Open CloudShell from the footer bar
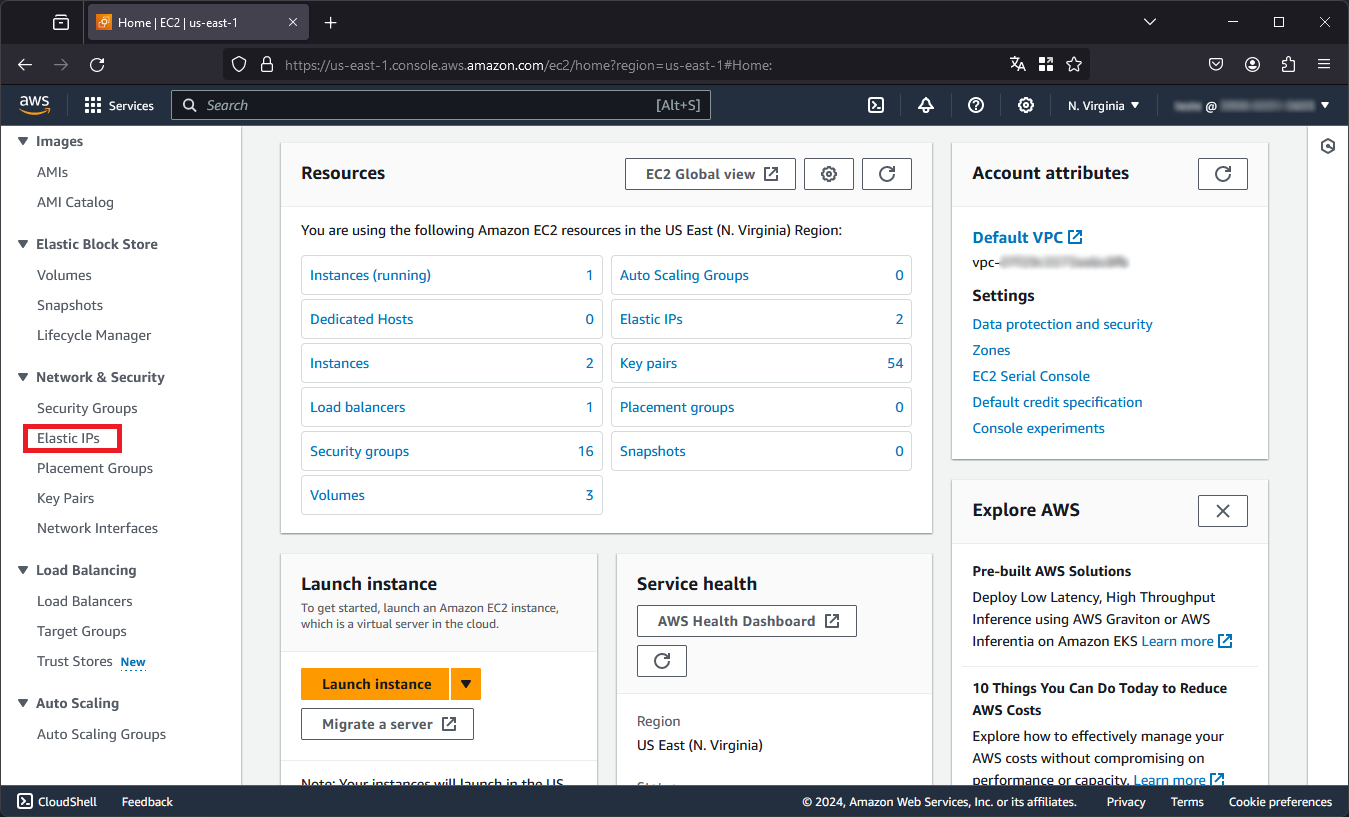 (x=58, y=802)
